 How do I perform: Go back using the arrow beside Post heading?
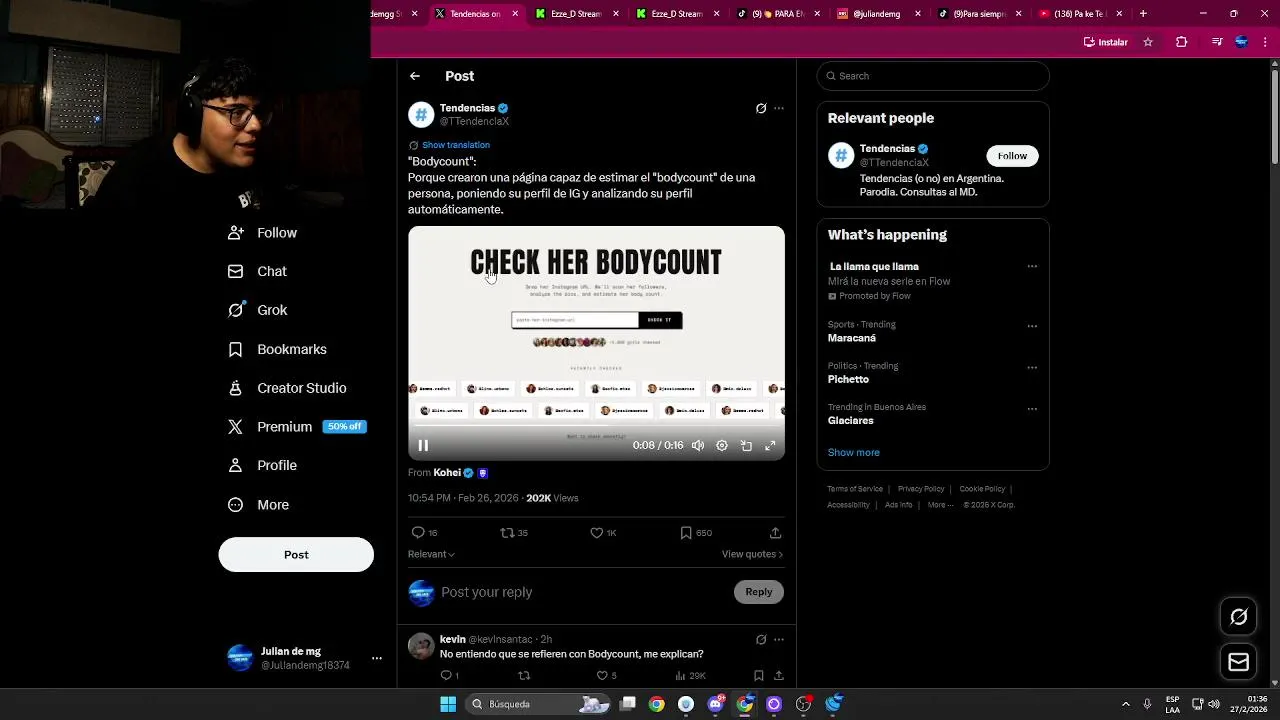(415, 76)
